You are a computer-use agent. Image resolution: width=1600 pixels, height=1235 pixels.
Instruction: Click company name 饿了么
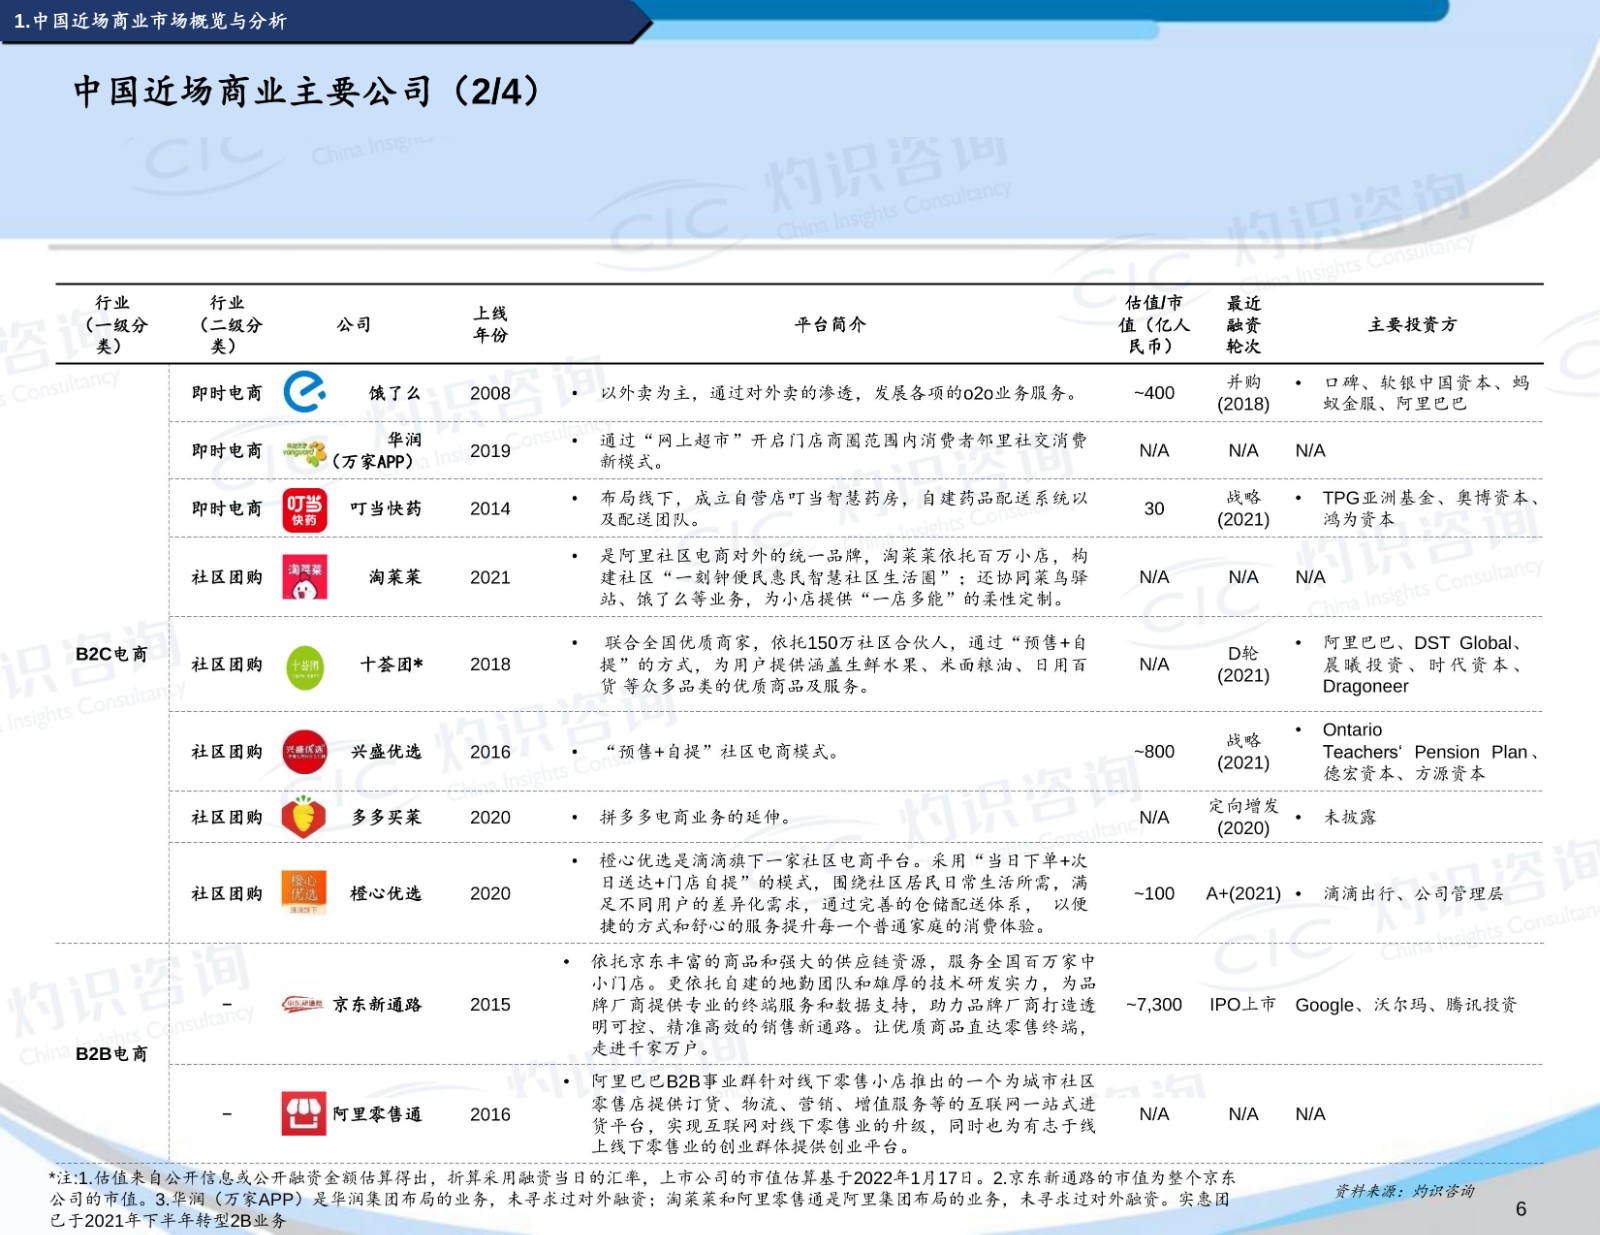pos(395,393)
